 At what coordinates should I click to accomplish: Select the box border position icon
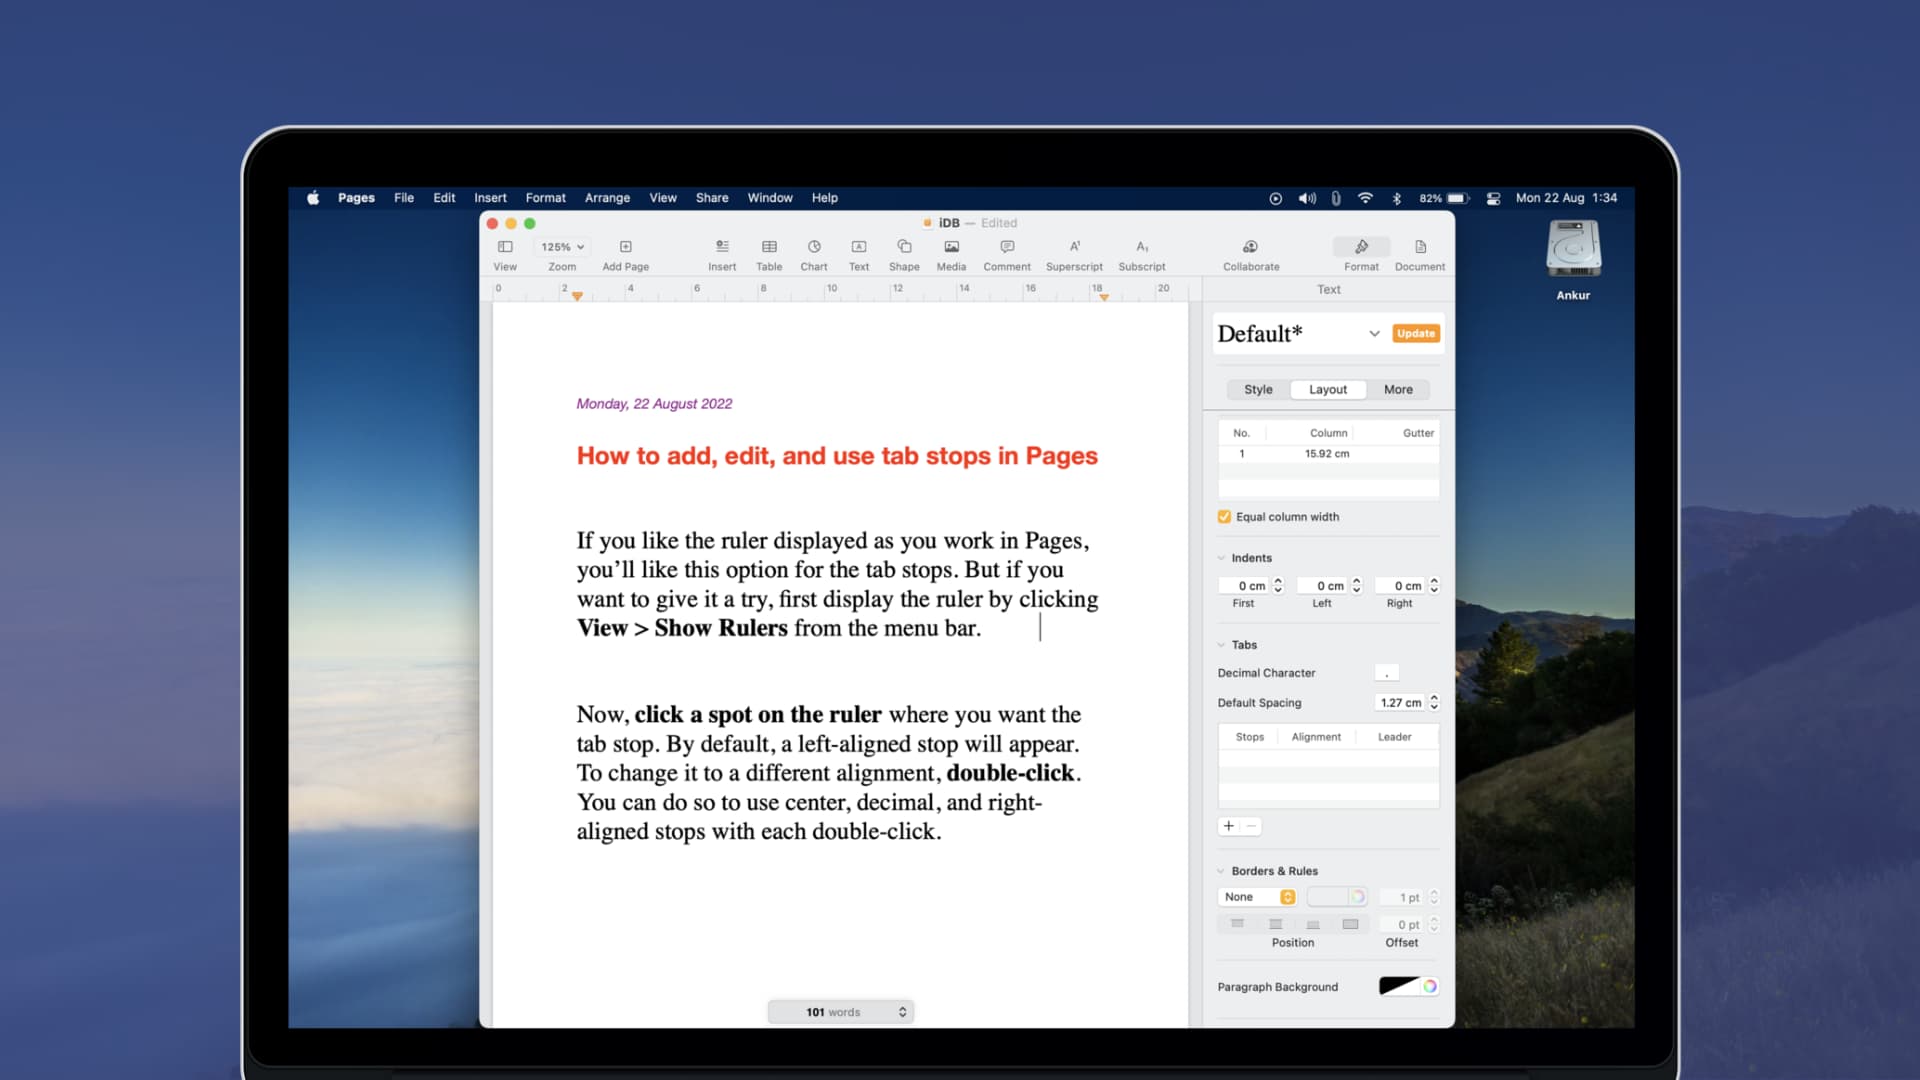pos(1350,924)
